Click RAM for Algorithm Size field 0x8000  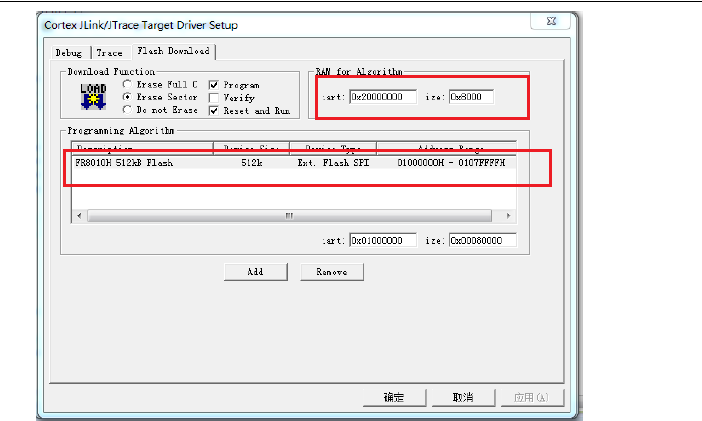click(x=471, y=97)
